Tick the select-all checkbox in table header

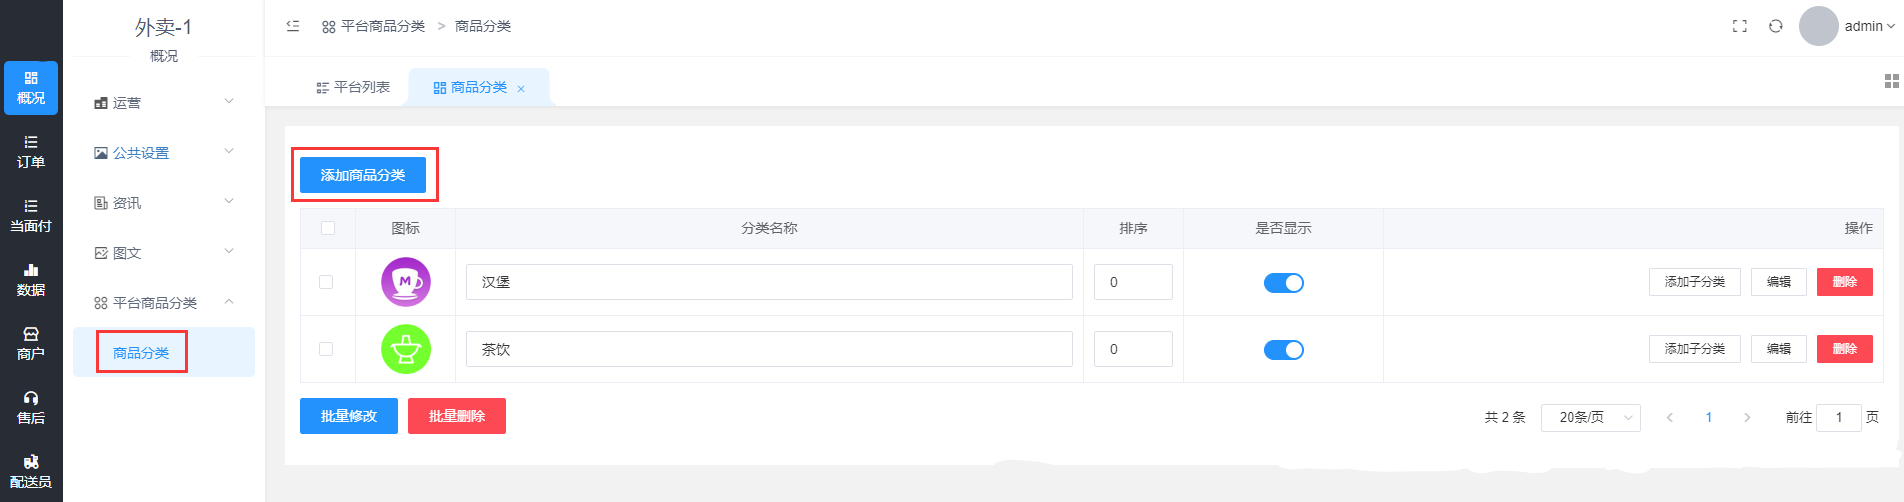(x=328, y=228)
